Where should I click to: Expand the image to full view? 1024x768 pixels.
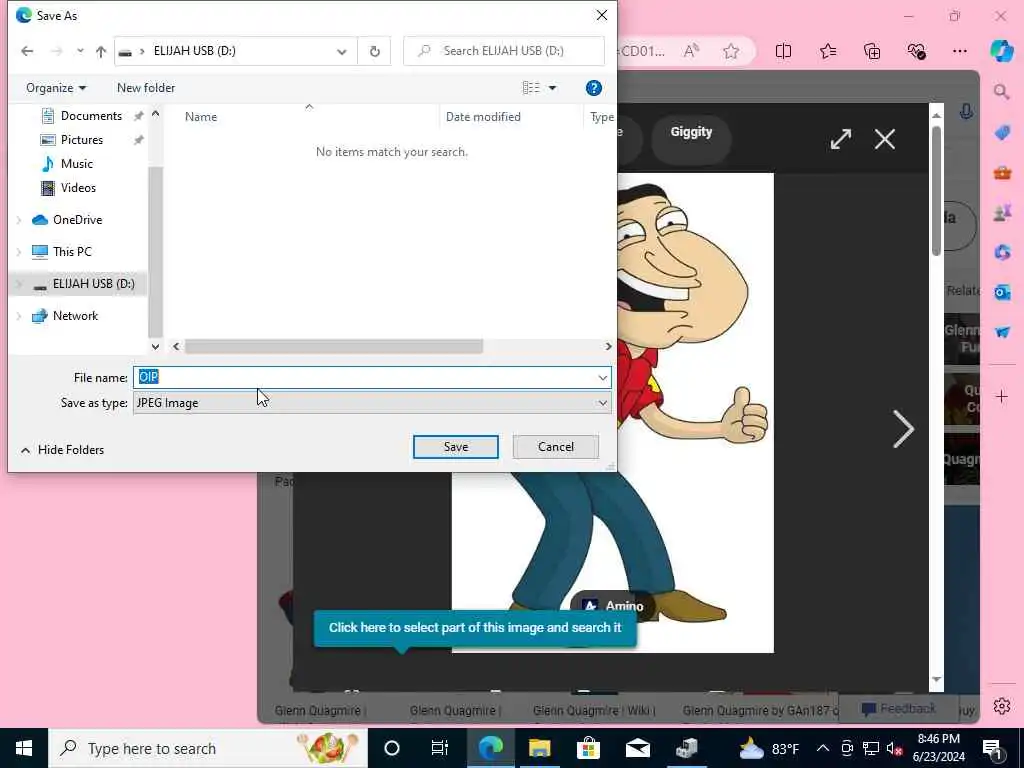840,139
